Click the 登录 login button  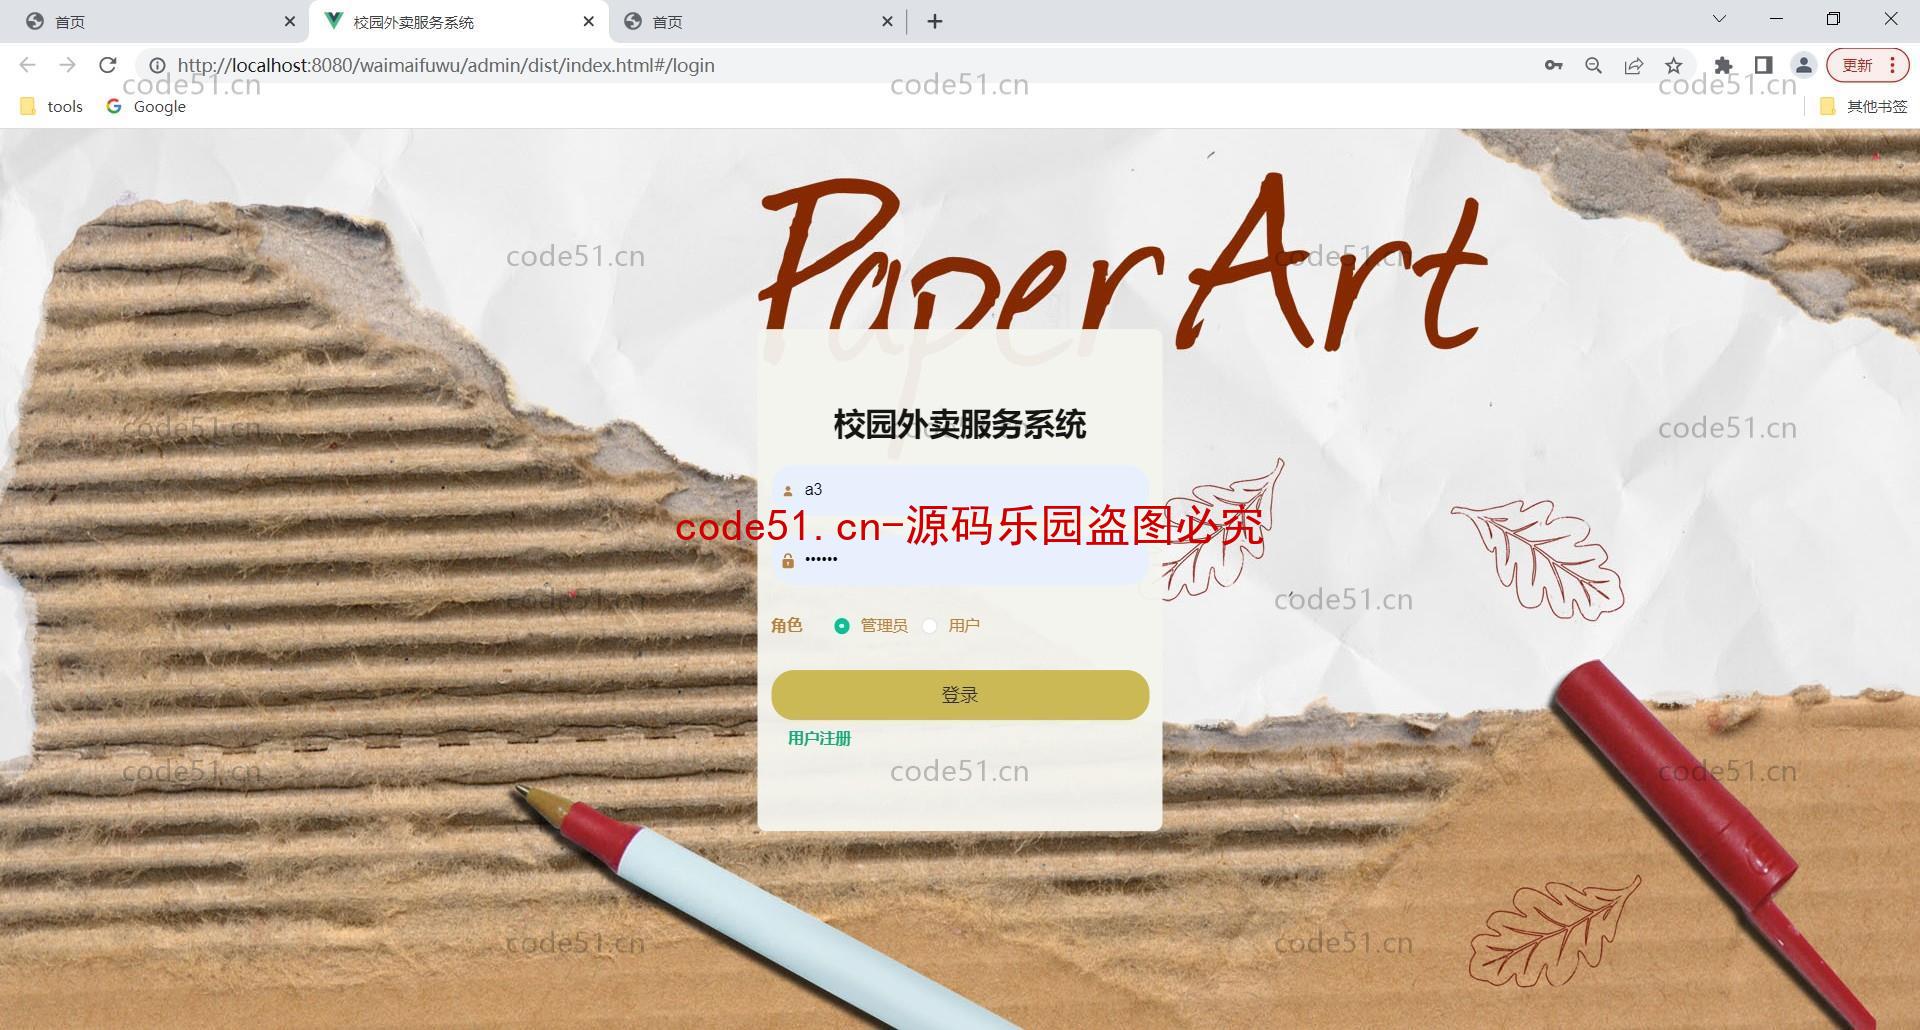pyautogui.click(x=960, y=695)
